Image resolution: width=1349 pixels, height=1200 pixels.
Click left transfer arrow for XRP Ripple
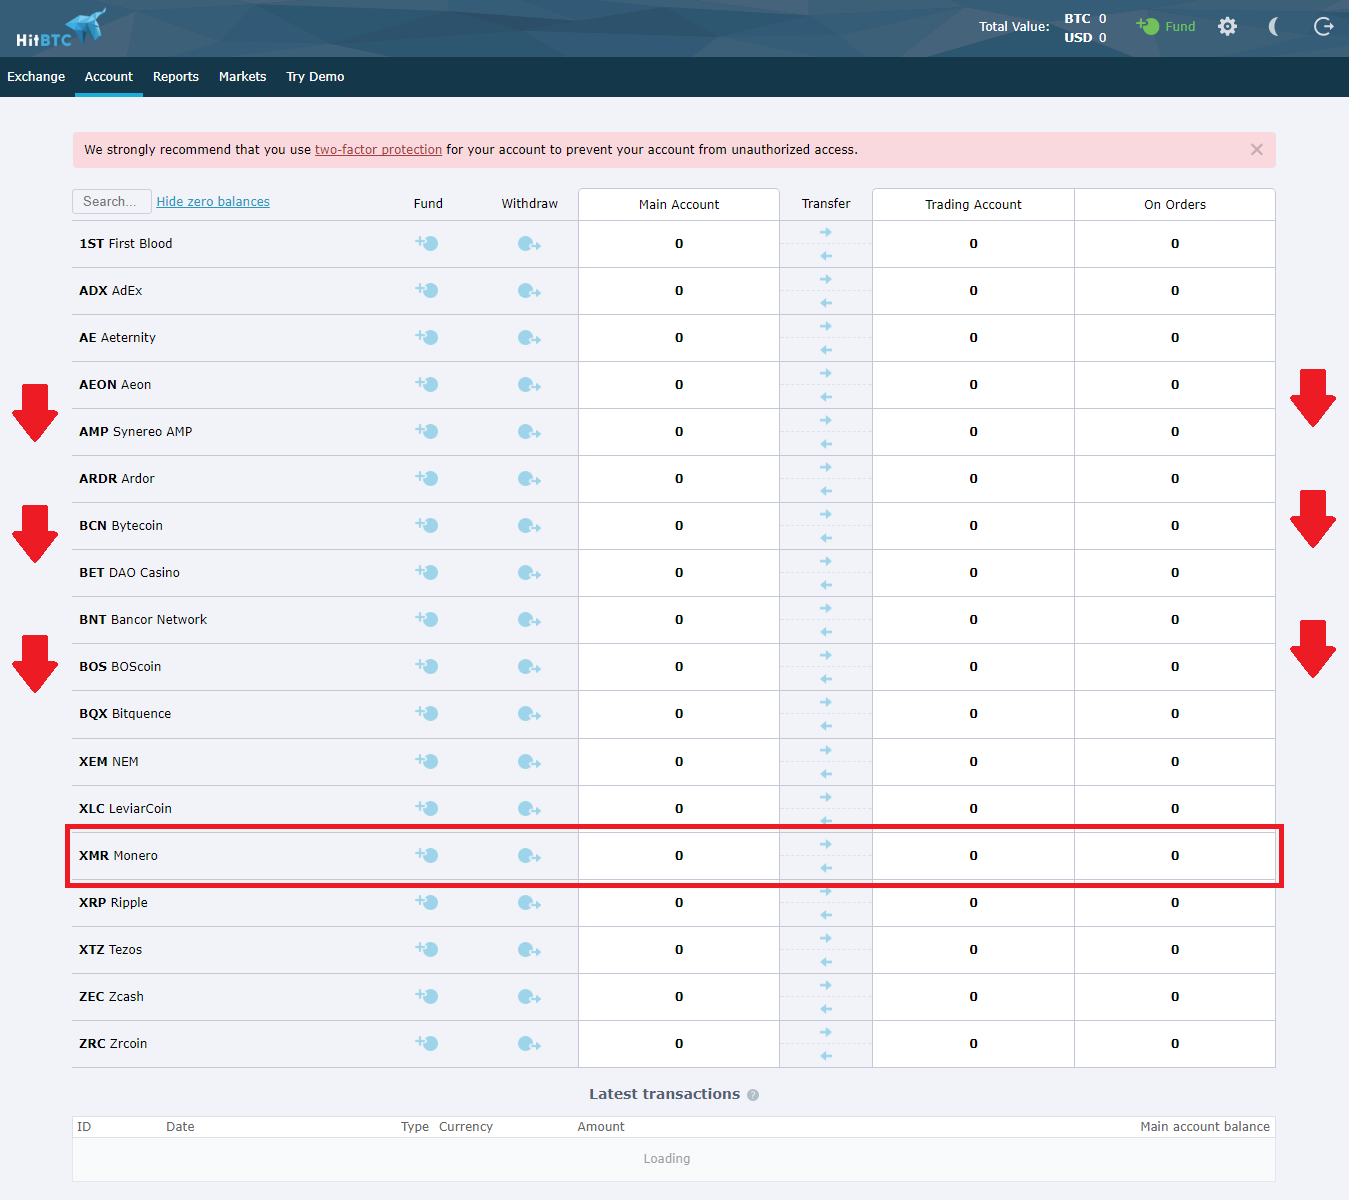[826, 915]
